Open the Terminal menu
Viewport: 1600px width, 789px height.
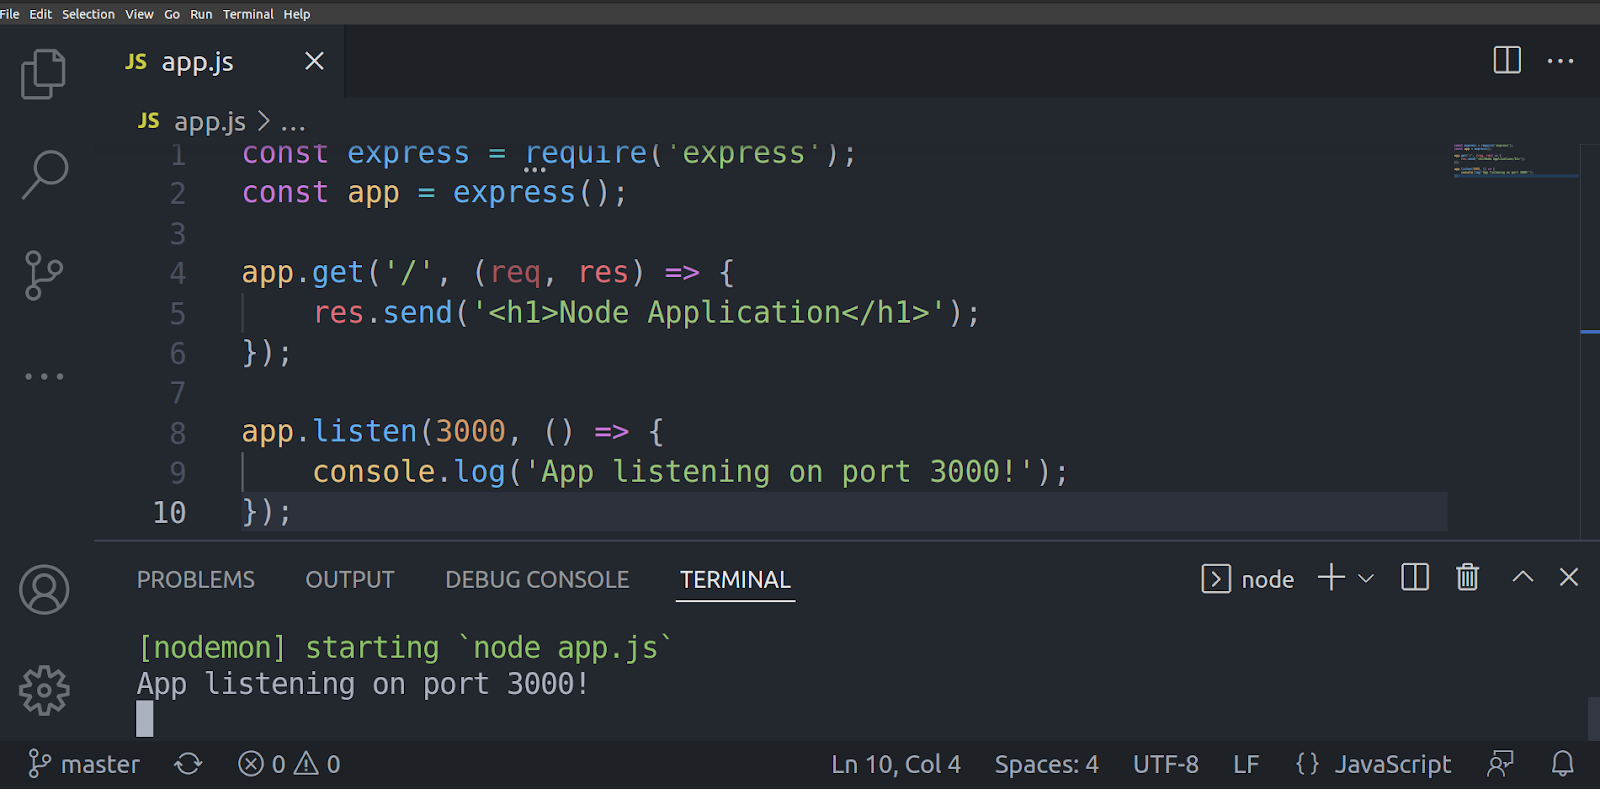click(x=248, y=14)
